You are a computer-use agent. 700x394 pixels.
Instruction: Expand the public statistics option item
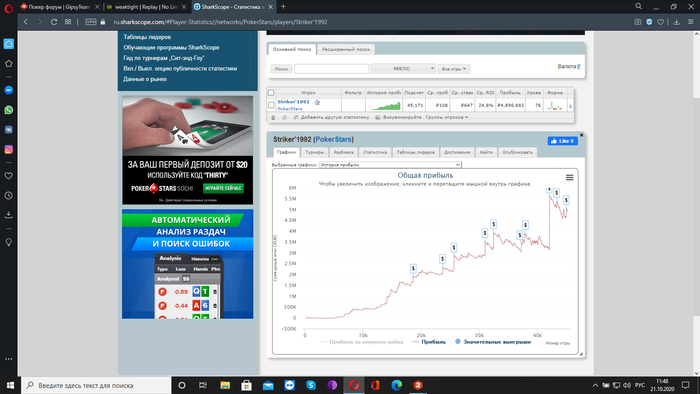(x=188, y=68)
